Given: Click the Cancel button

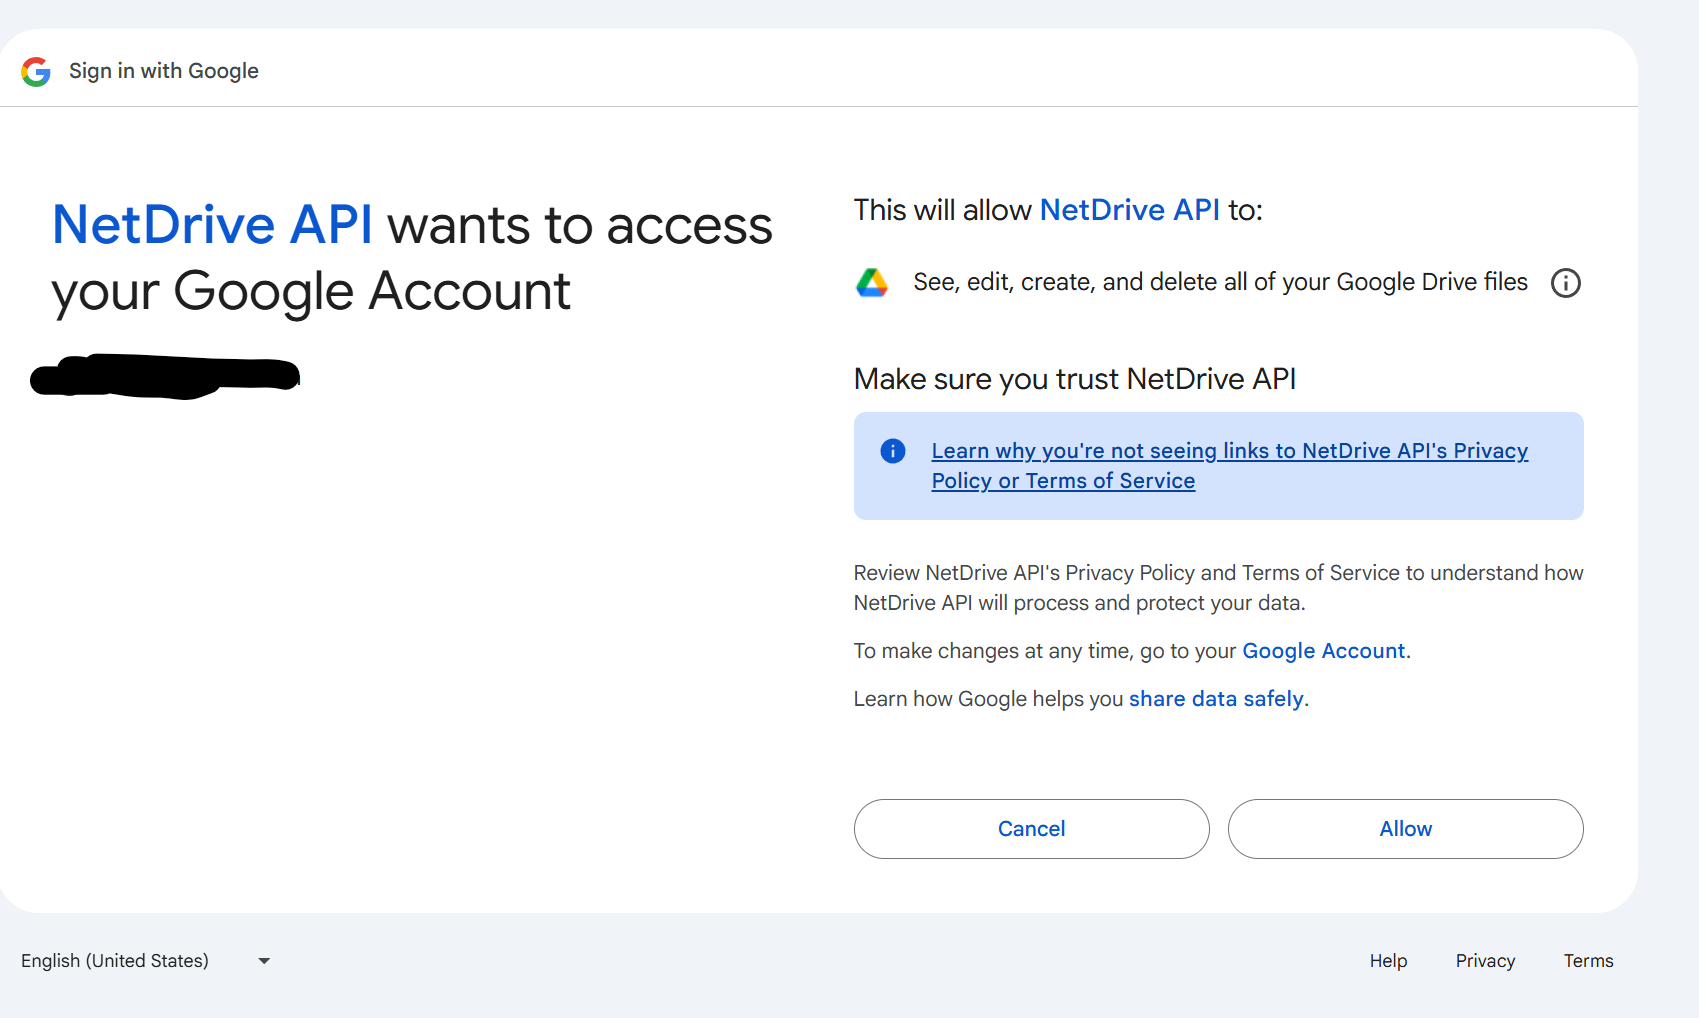Looking at the screenshot, I should [1031, 829].
